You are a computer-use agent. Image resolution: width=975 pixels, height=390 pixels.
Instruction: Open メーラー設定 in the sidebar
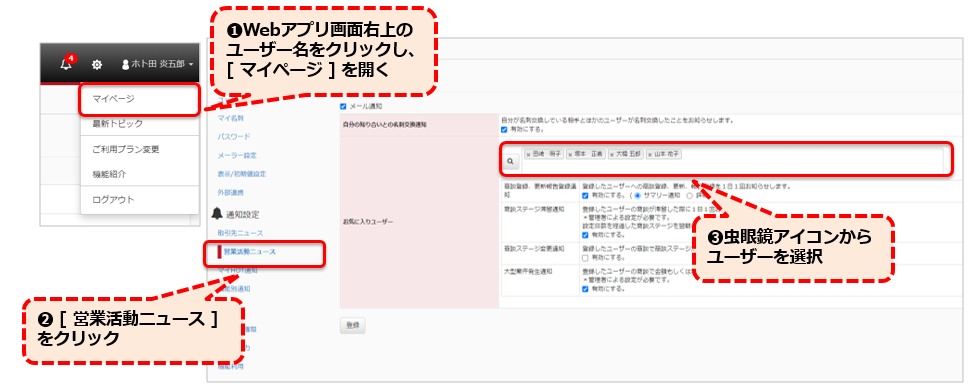(236, 156)
